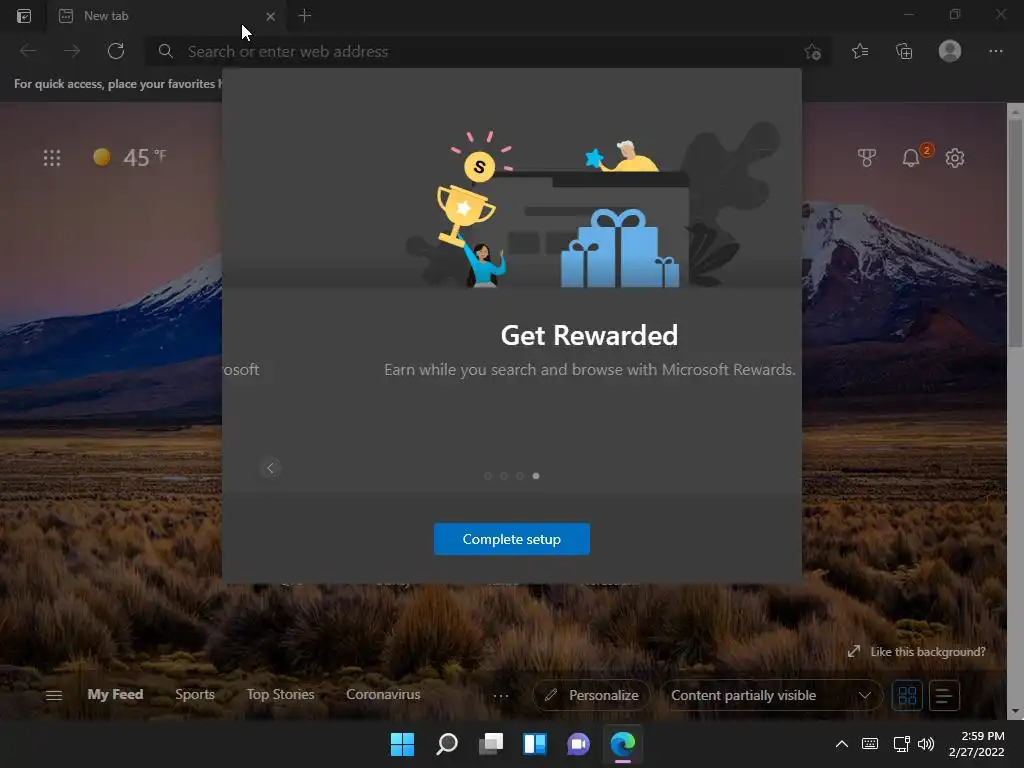The image size is (1024, 768).
Task: Select the second carousel dot
Action: pyautogui.click(x=504, y=475)
